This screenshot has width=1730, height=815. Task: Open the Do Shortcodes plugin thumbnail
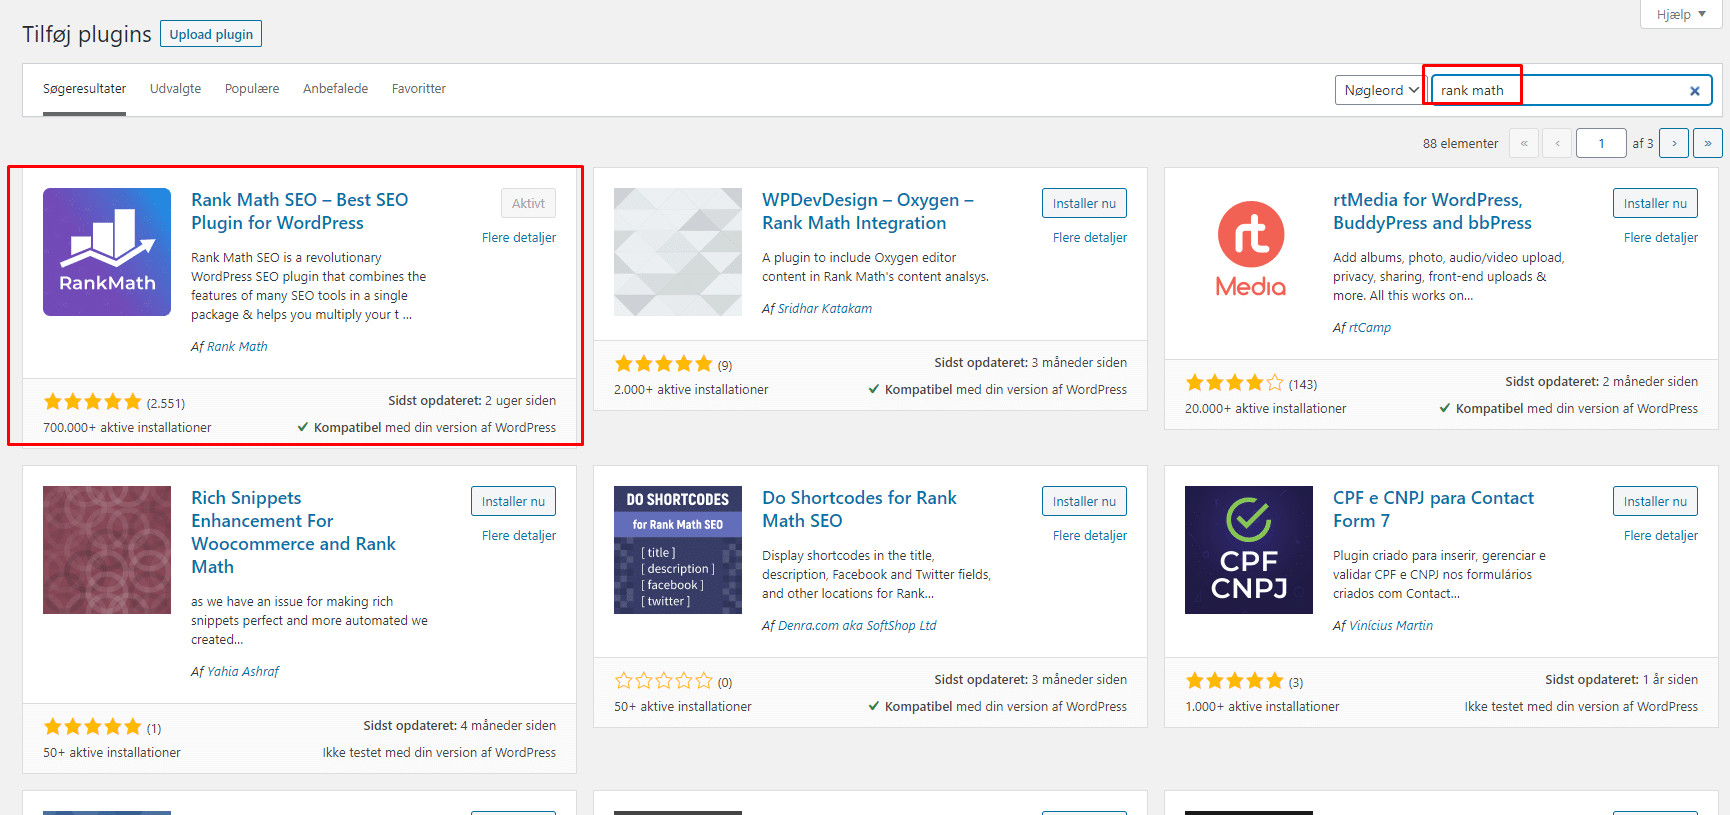[678, 550]
